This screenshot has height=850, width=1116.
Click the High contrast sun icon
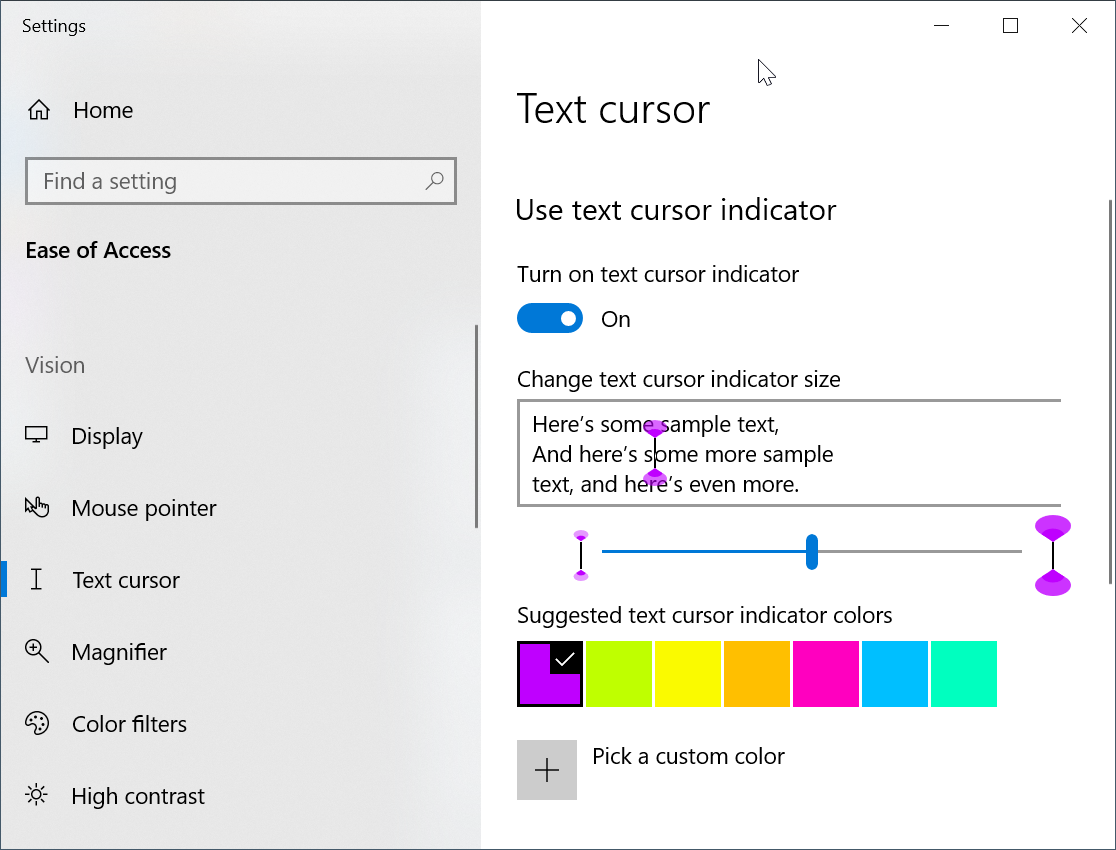pos(37,796)
